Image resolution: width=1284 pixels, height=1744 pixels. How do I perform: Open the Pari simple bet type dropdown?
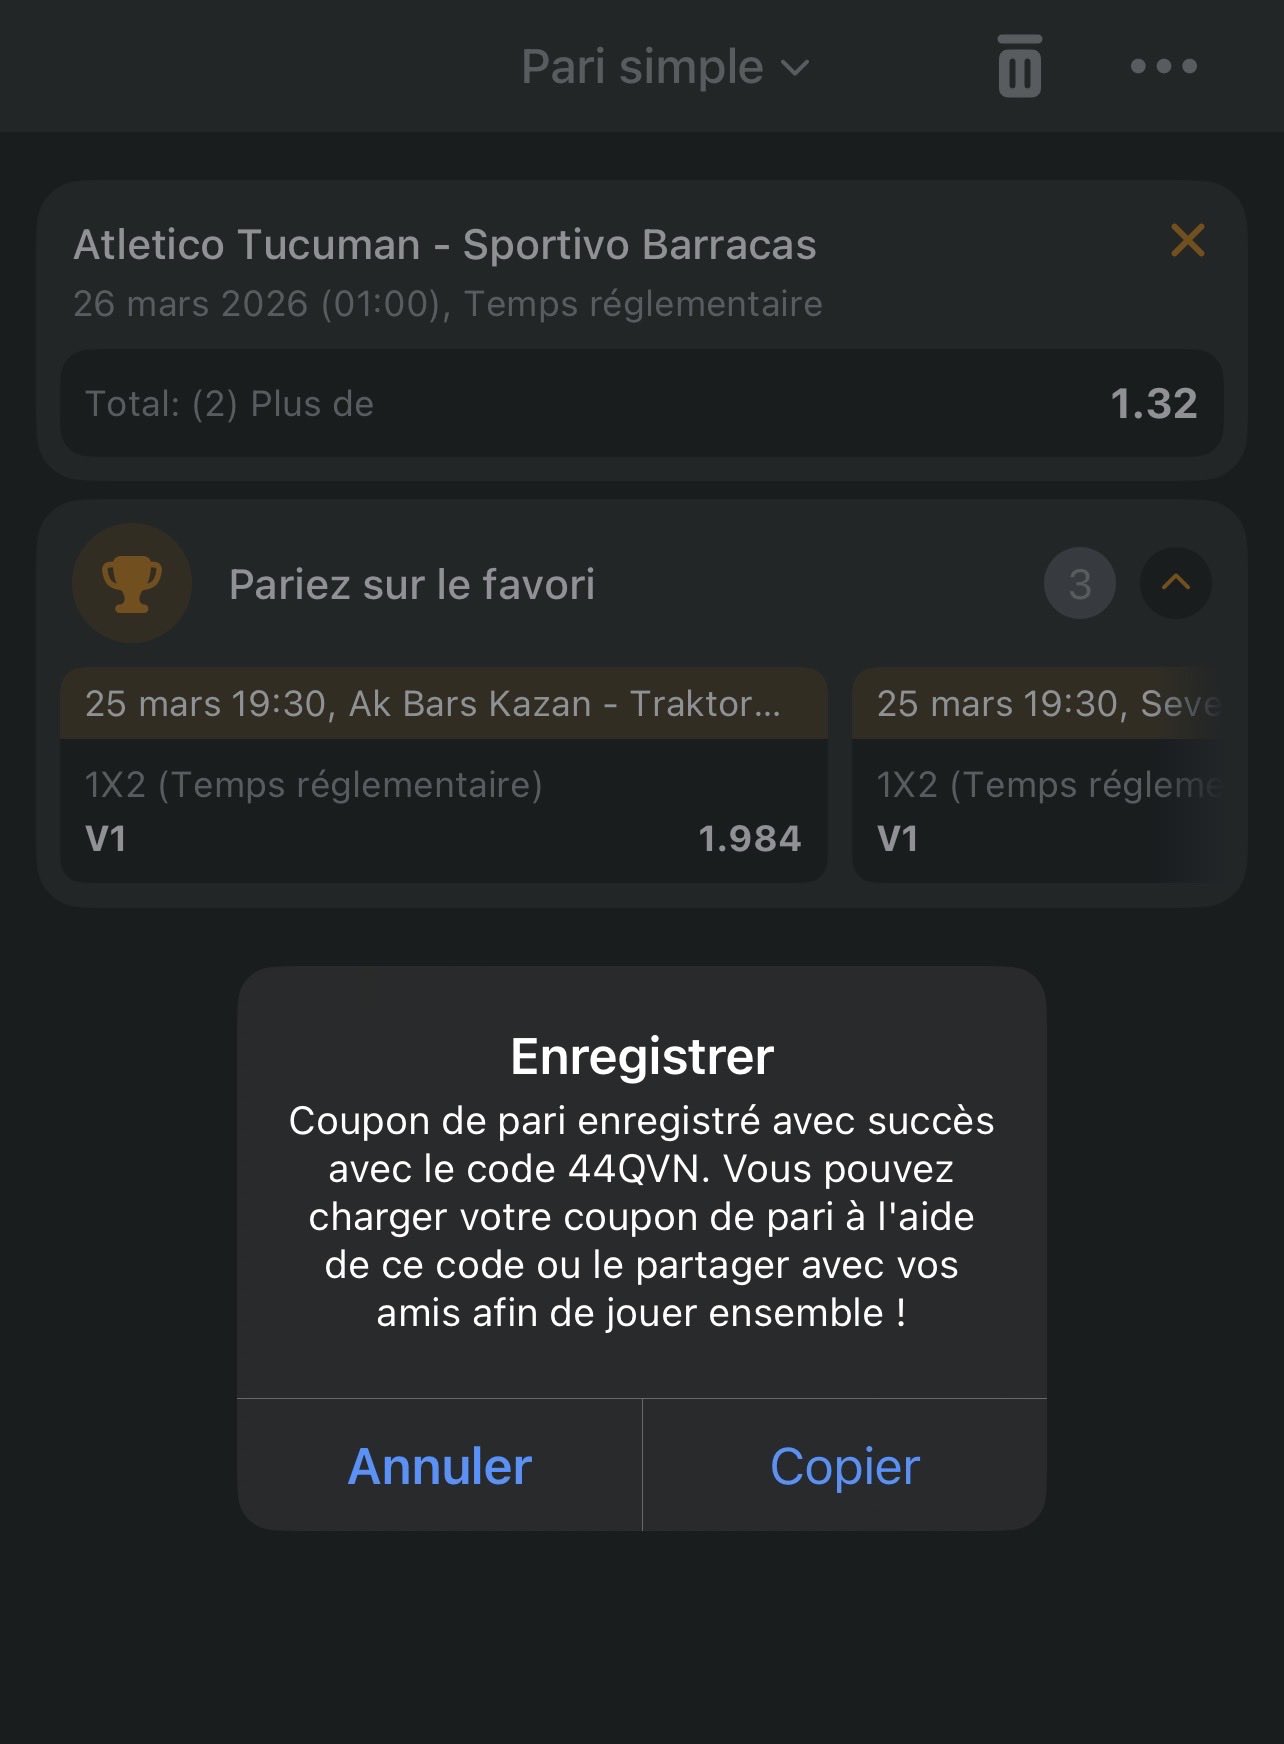coord(664,67)
